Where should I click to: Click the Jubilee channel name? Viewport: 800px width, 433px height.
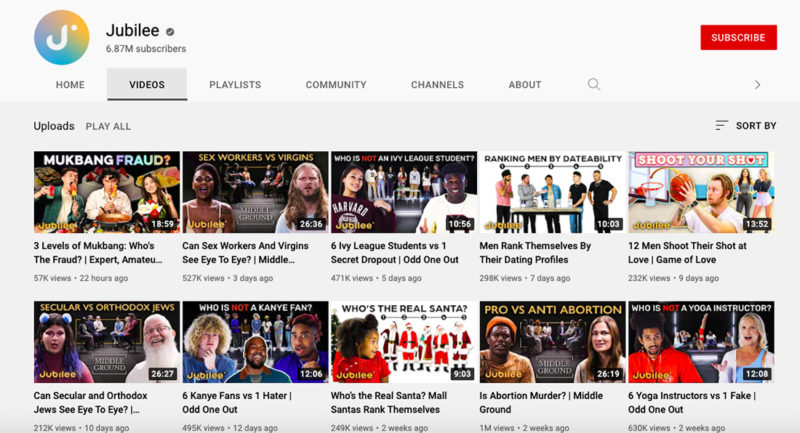pyautogui.click(x=133, y=31)
